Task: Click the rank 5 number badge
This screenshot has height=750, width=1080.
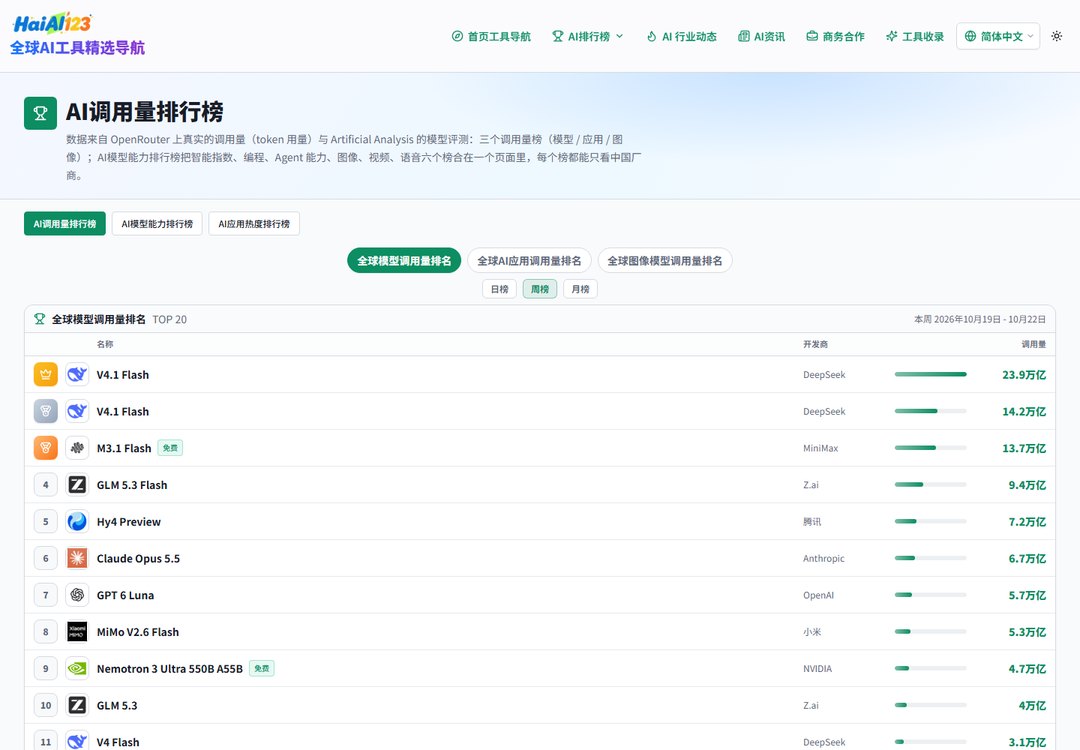Action: pyautogui.click(x=45, y=521)
